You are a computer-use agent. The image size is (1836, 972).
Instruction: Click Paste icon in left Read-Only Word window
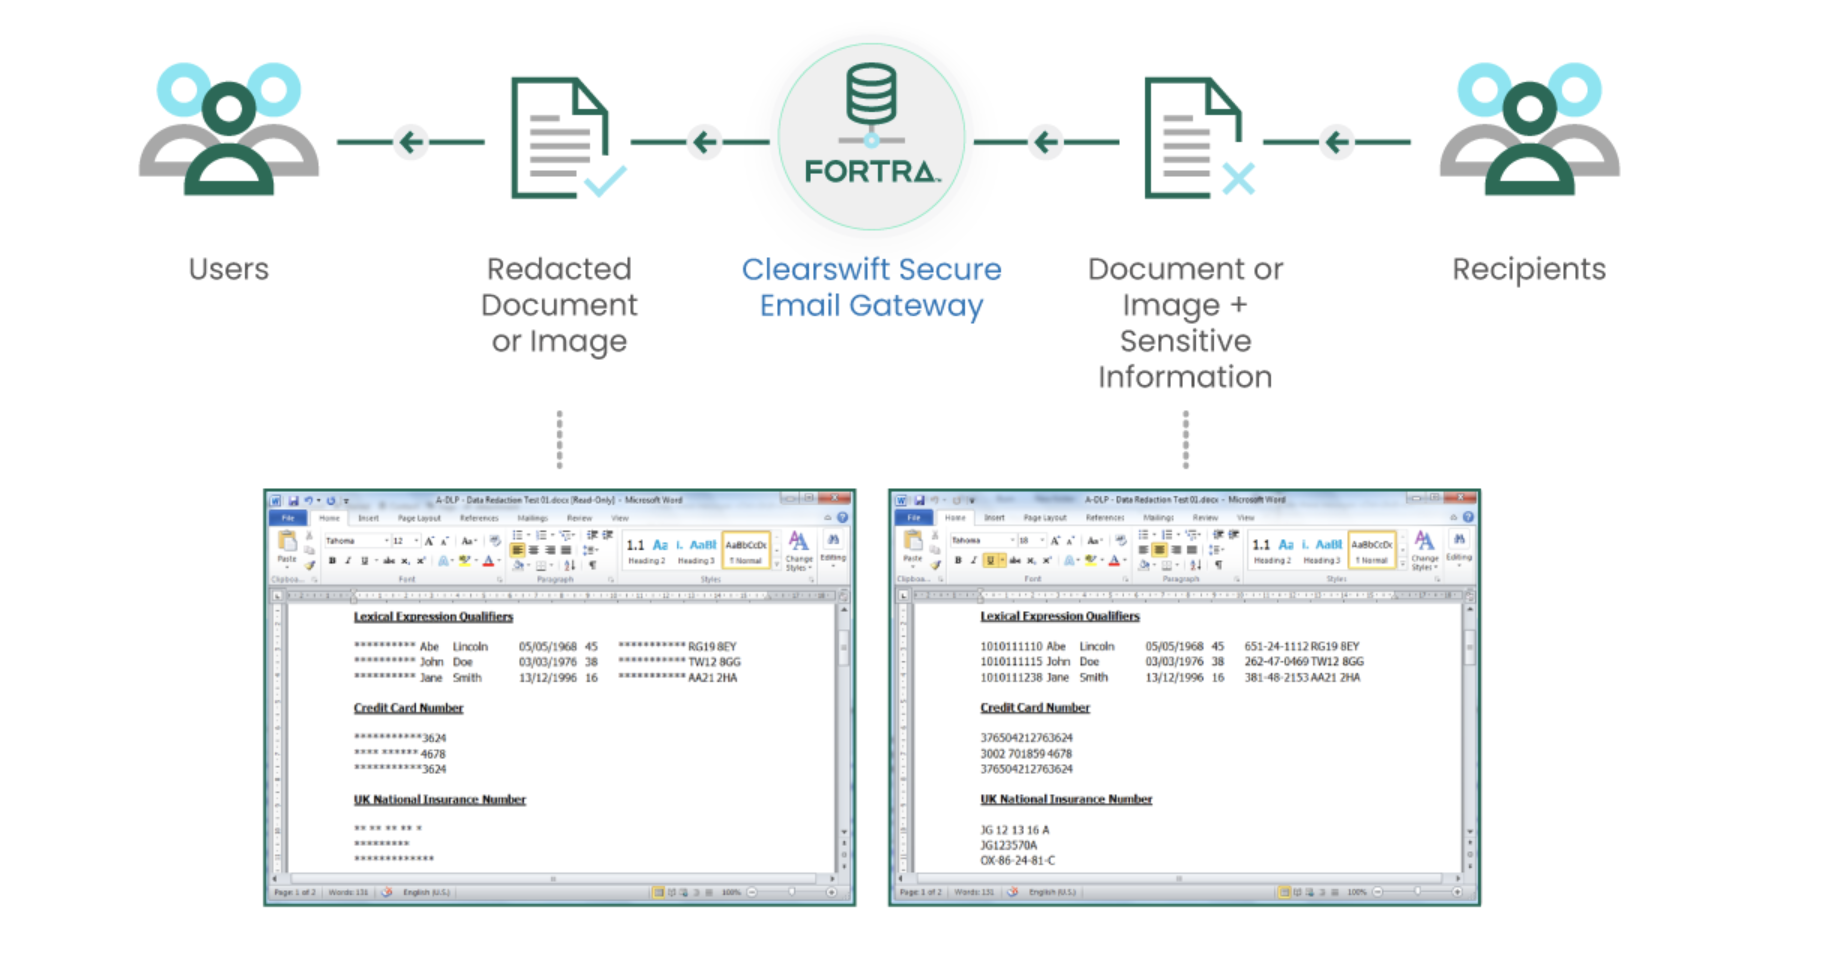[x=287, y=541]
